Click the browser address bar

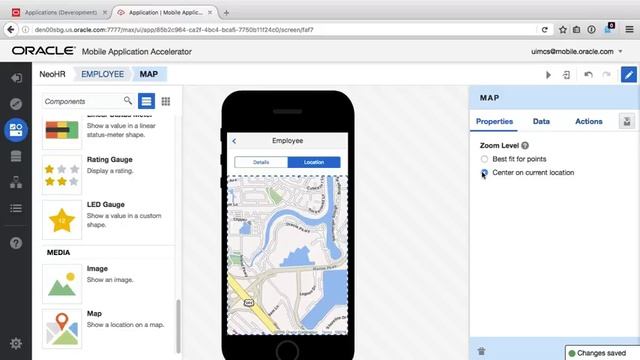tap(282, 29)
